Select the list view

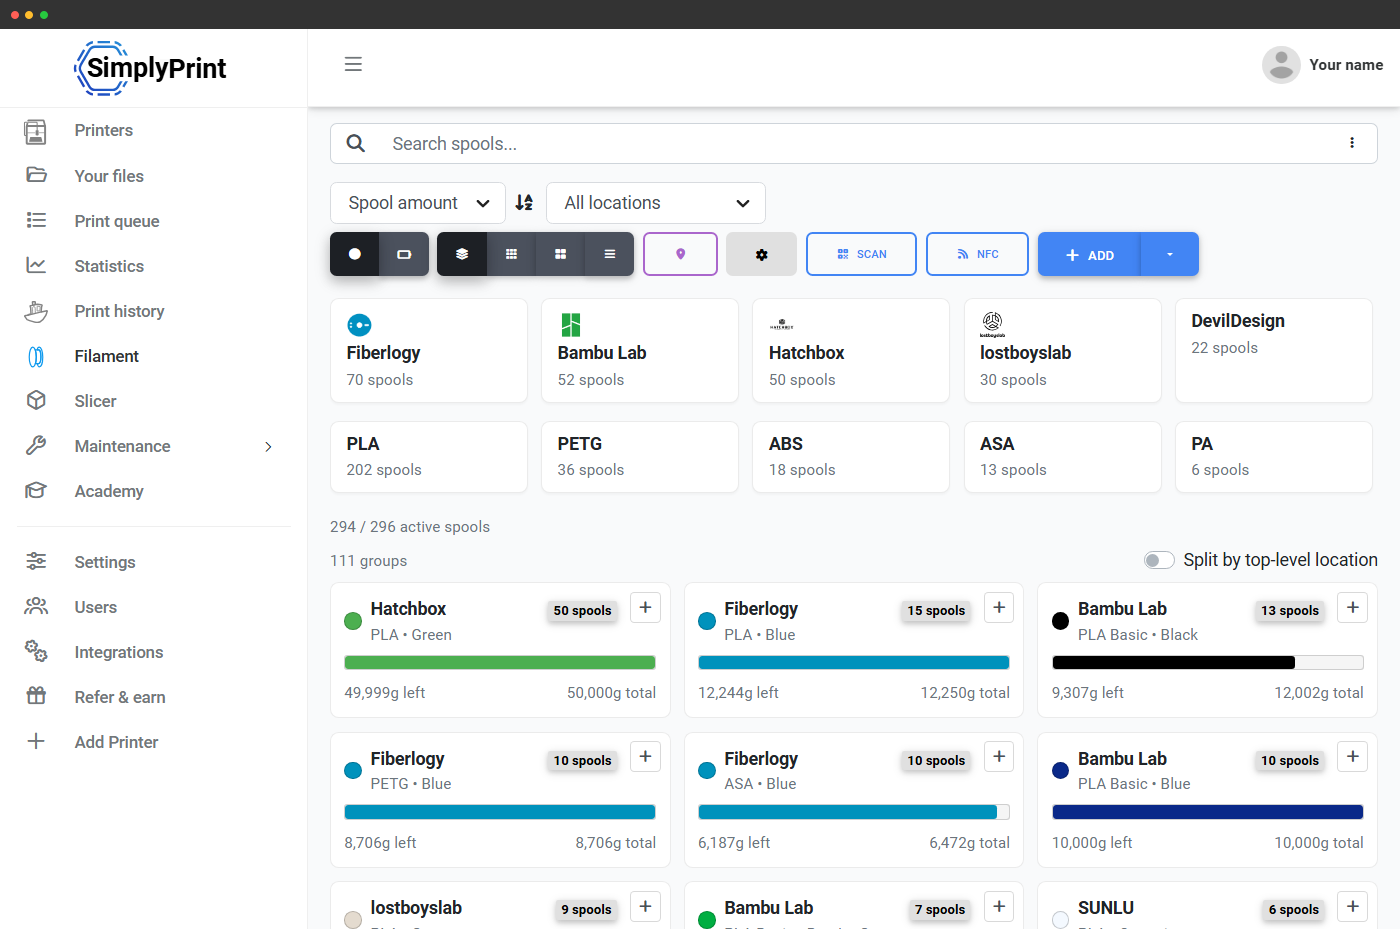(609, 254)
